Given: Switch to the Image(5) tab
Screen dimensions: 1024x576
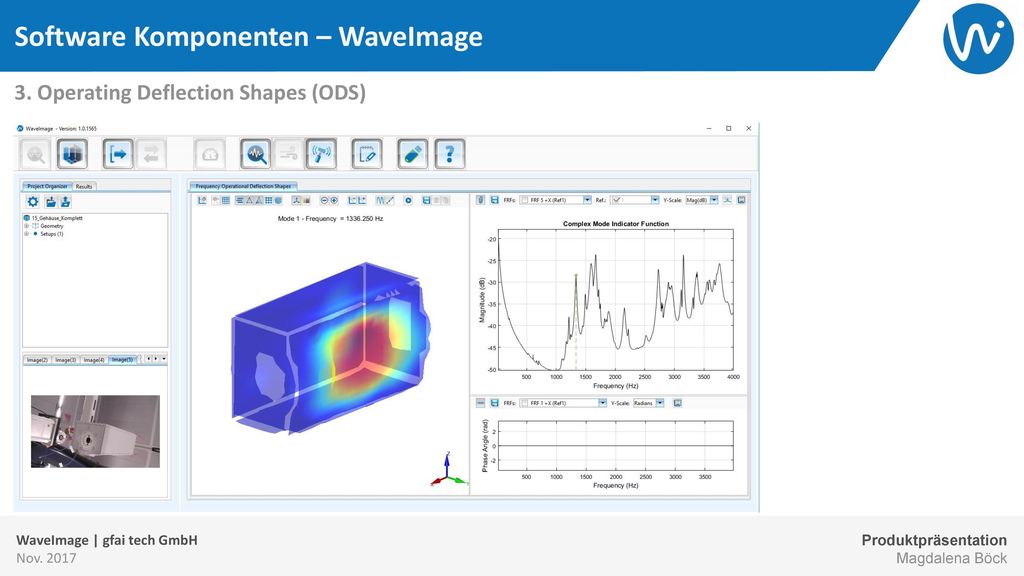Looking at the screenshot, I should tap(122, 360).
